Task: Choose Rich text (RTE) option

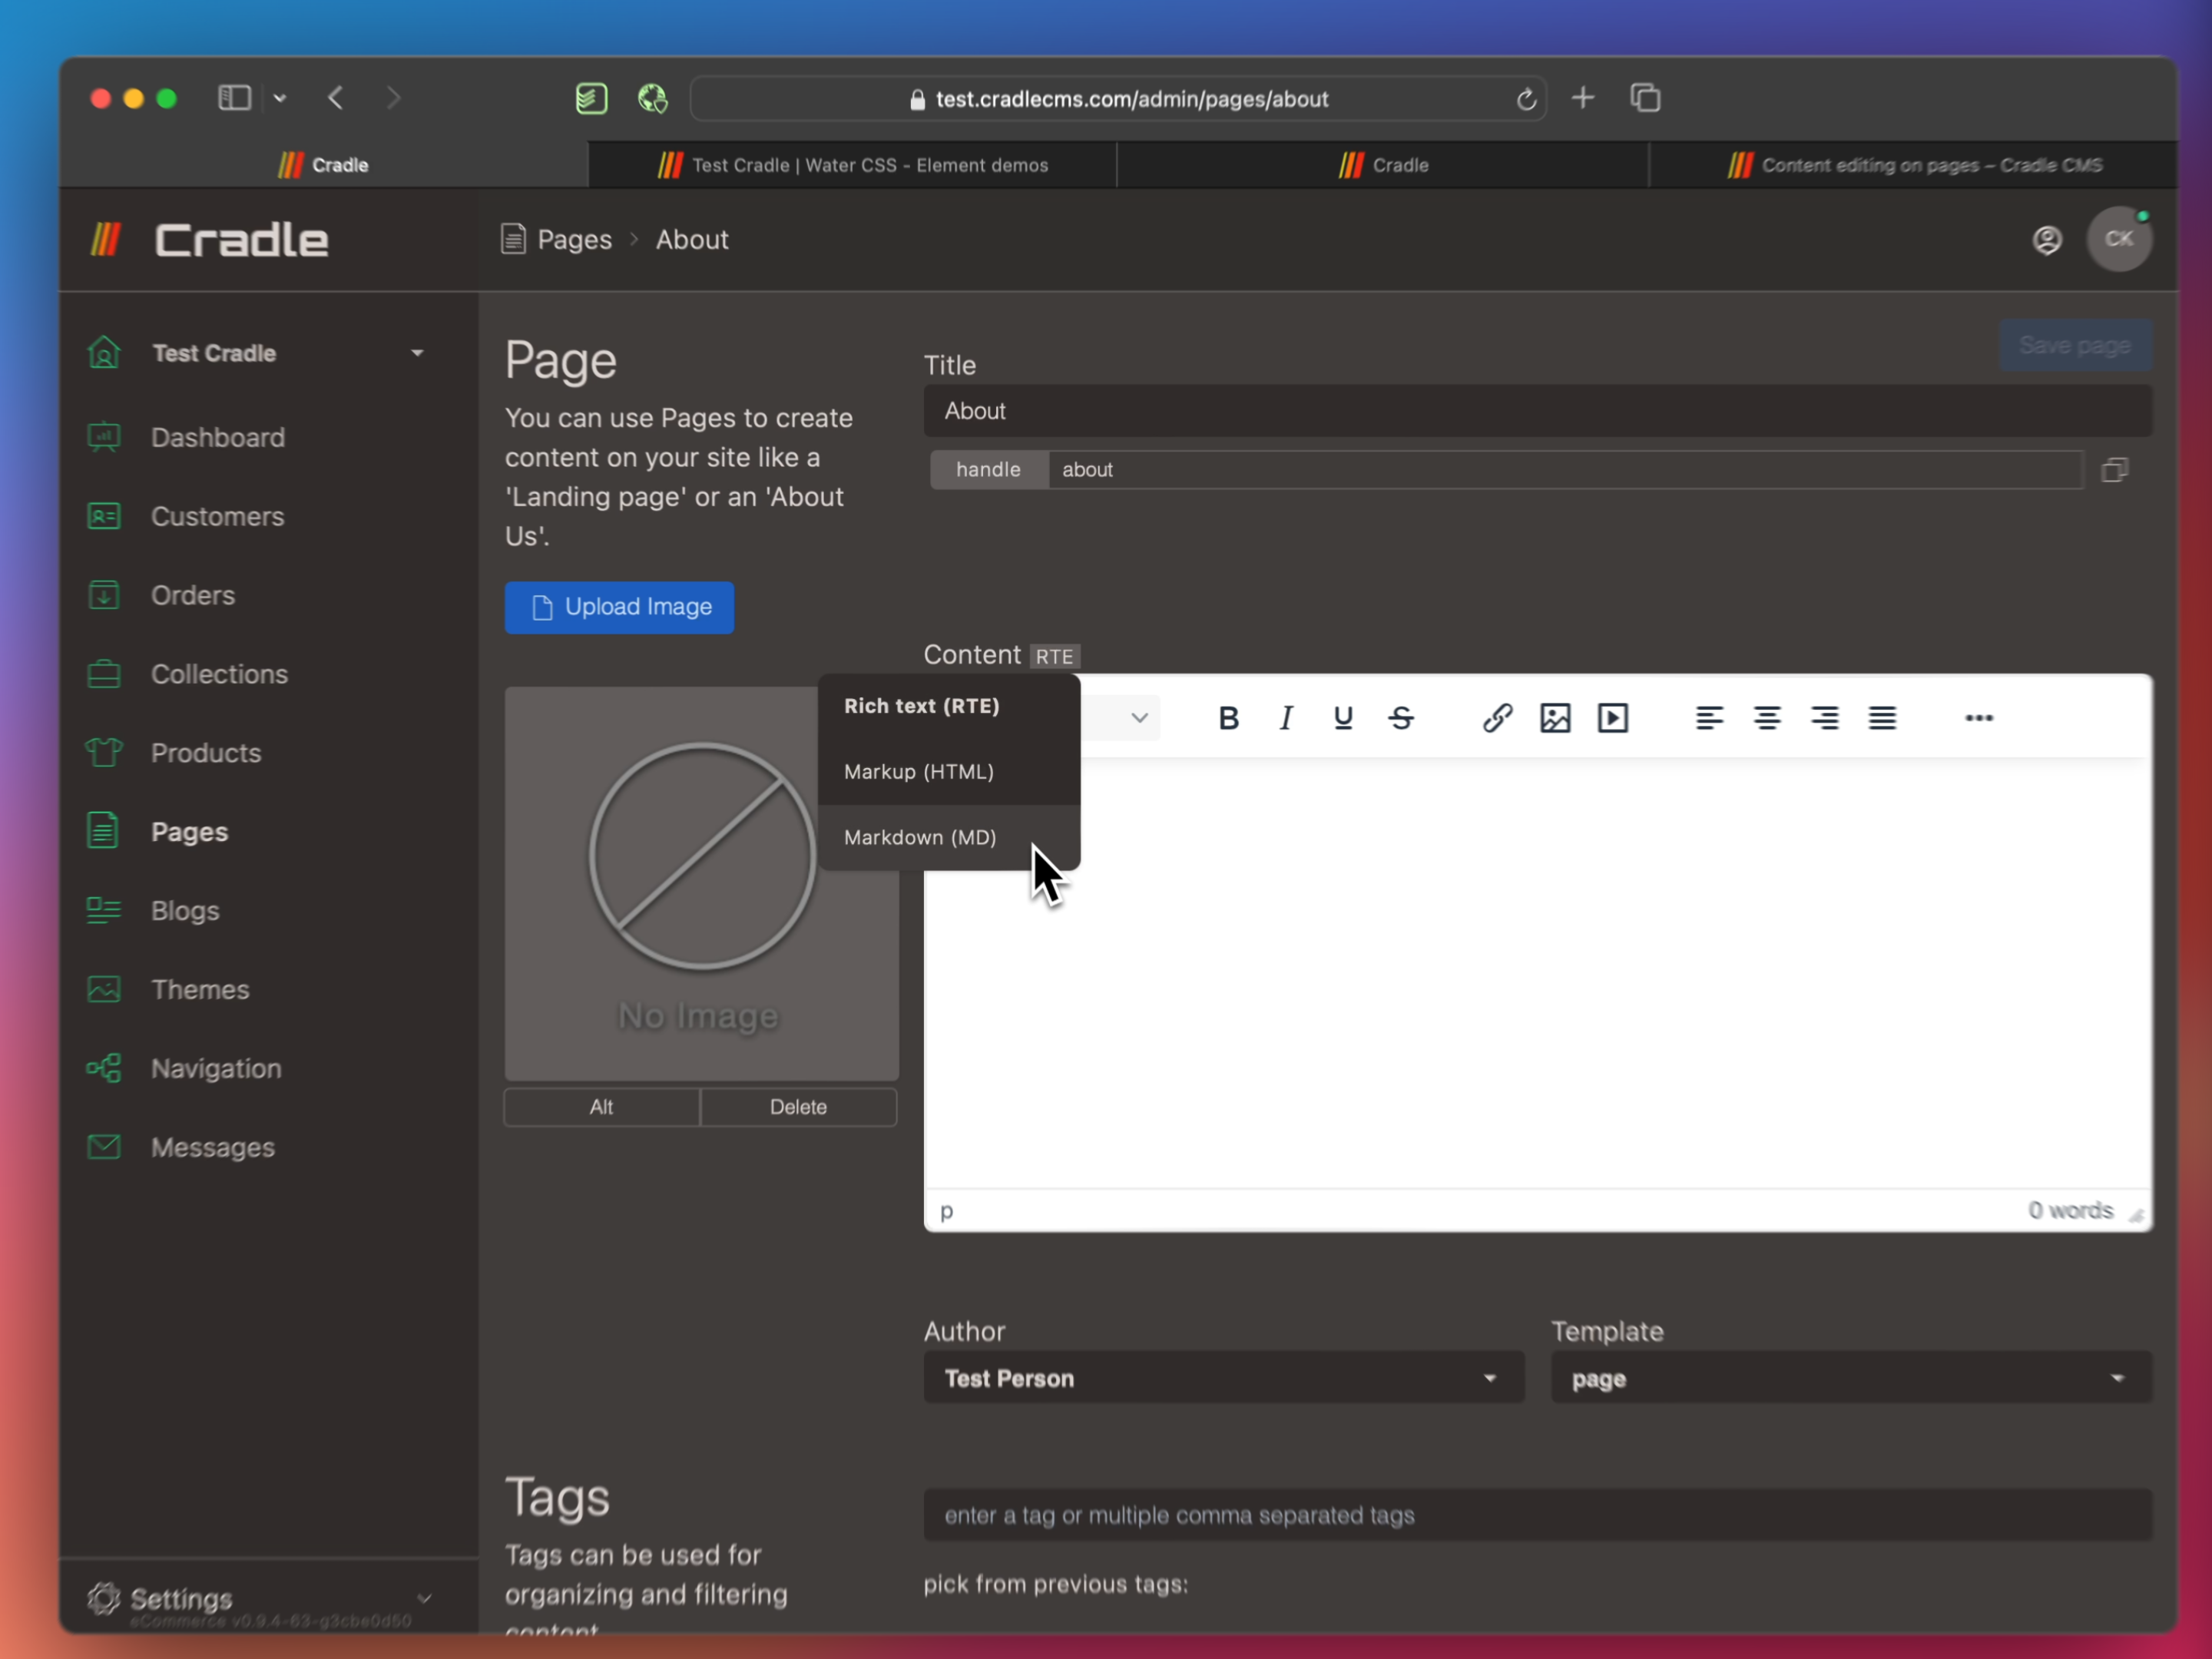Action: 948,706
